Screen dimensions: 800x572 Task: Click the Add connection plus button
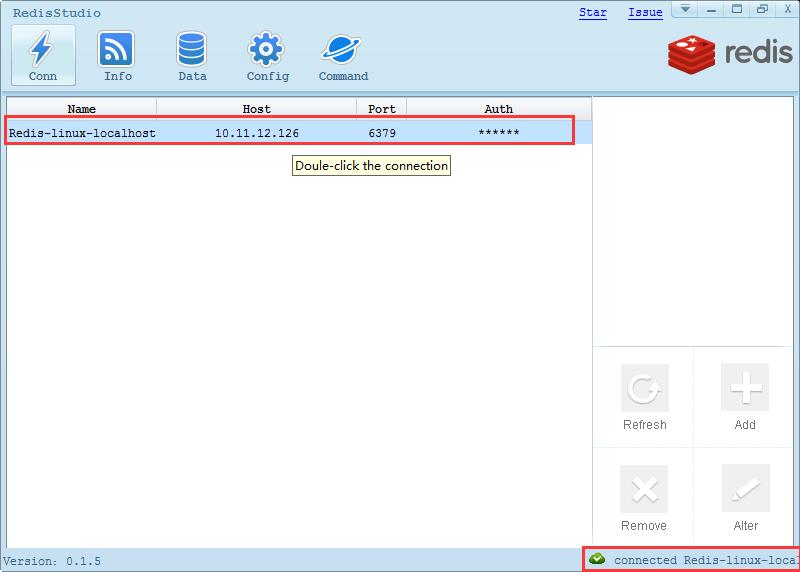pos(745,397)
